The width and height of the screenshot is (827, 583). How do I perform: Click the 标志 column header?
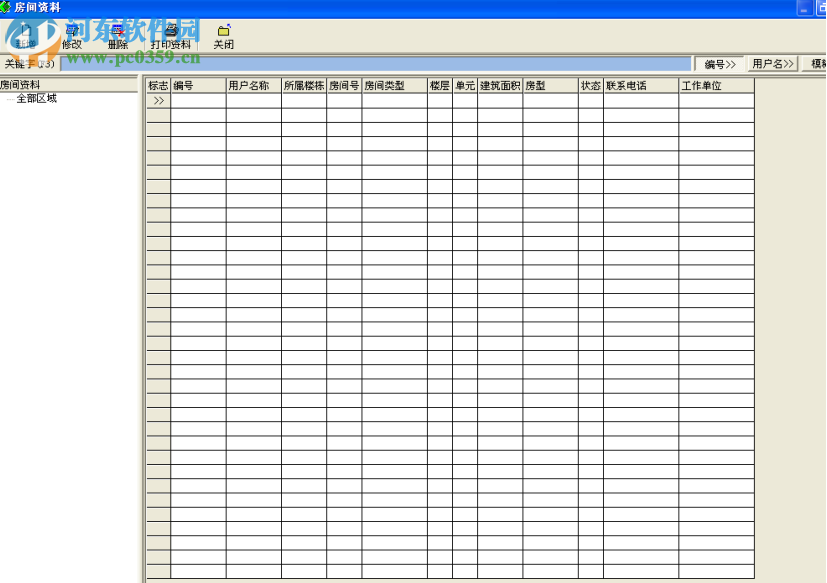click(x=158, y=85)
